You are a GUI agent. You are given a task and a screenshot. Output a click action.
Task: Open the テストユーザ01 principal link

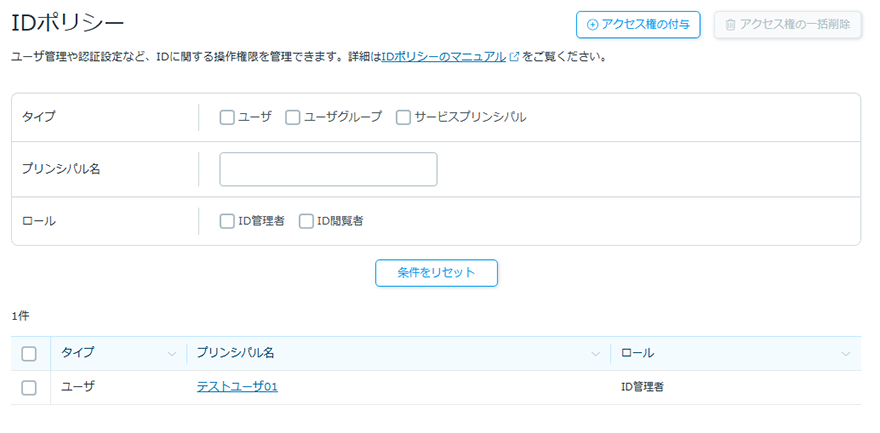[237, 387]
